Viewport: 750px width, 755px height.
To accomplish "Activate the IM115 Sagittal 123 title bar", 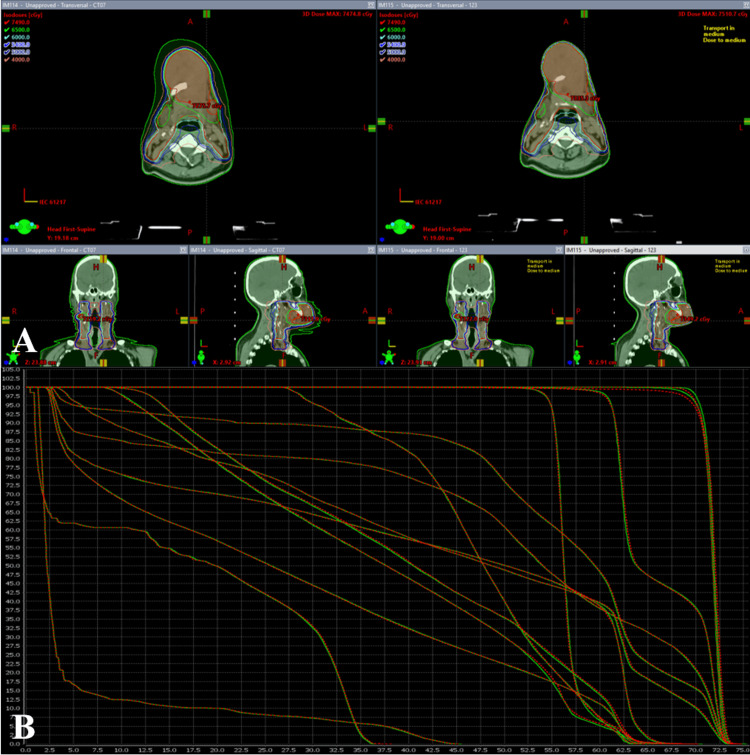I will point(658,250).
